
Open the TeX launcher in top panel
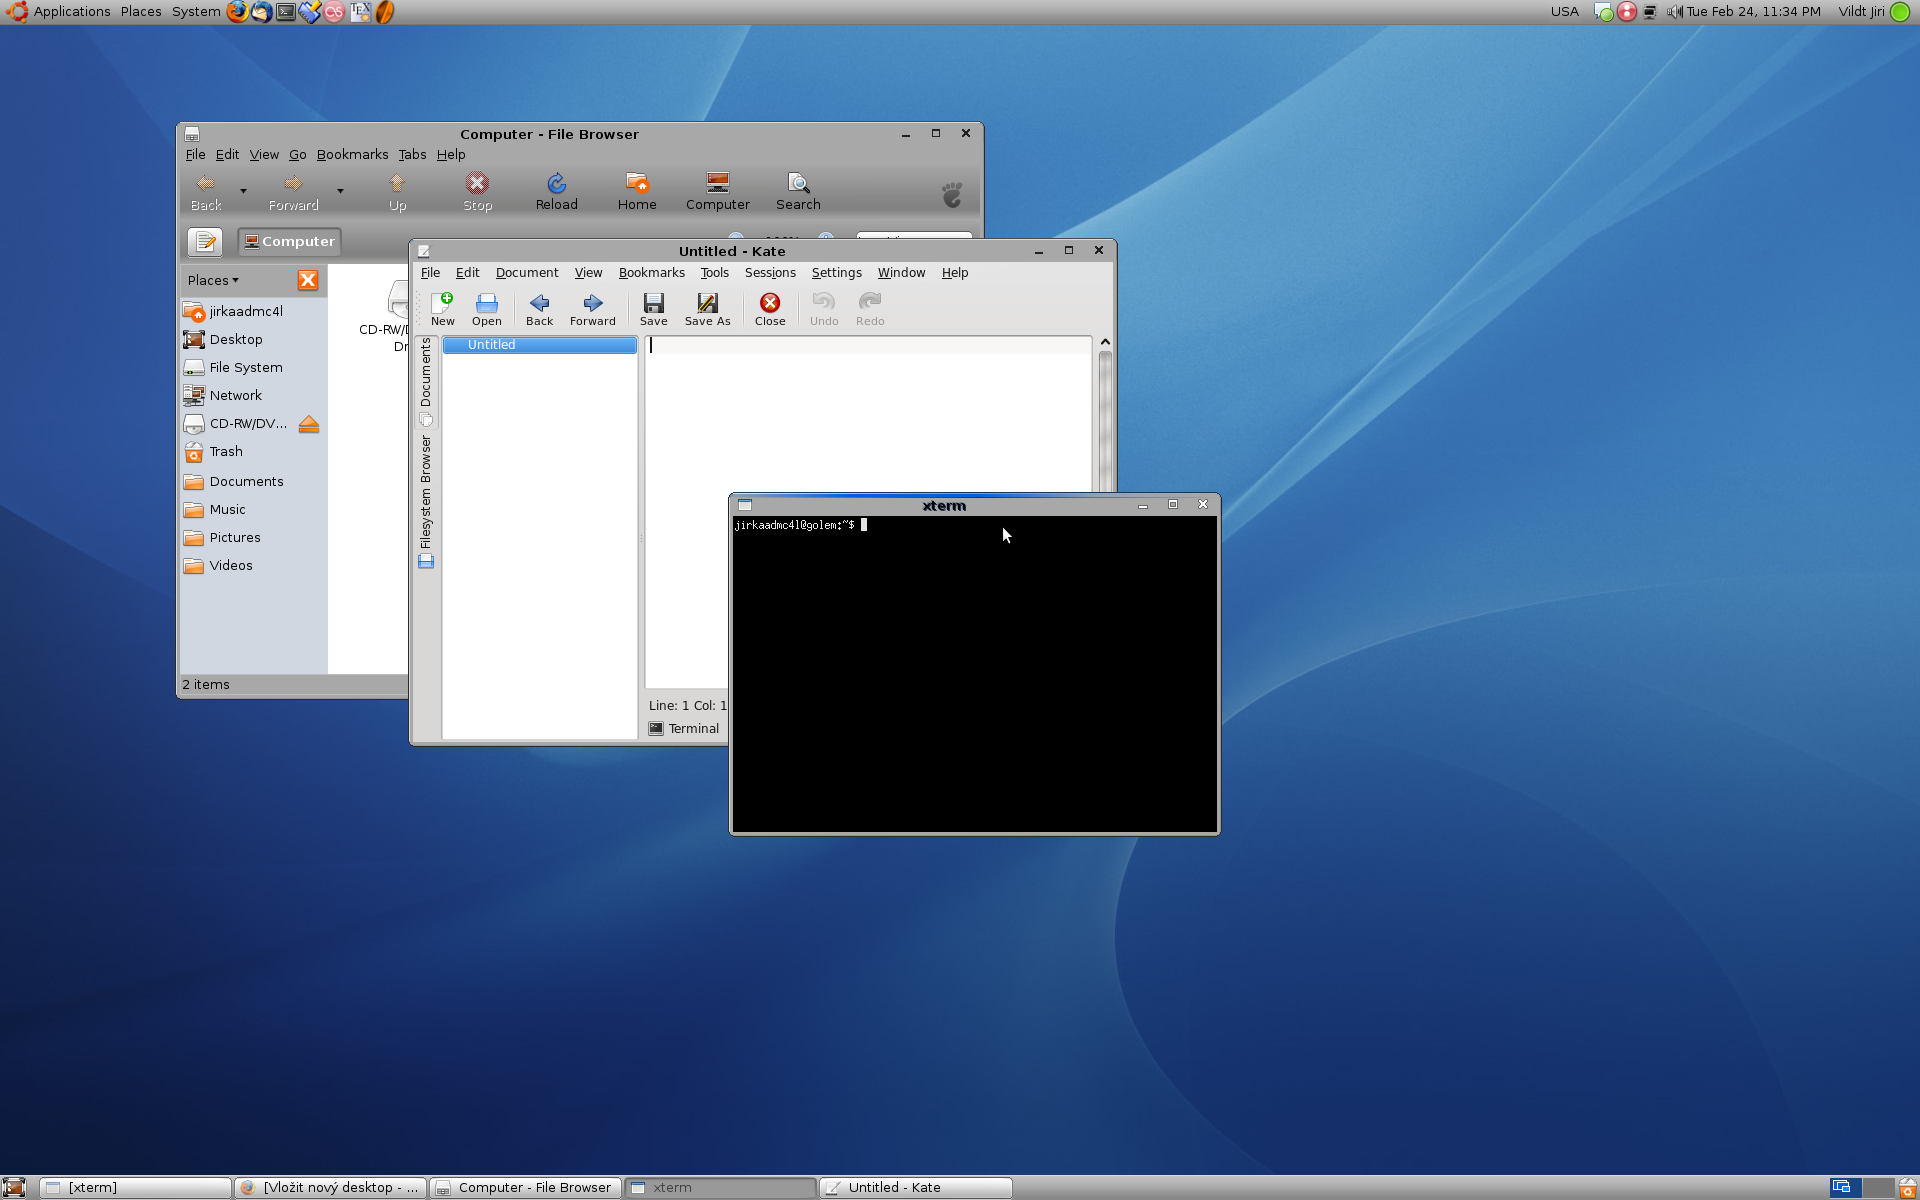click(x=360, y=12)
